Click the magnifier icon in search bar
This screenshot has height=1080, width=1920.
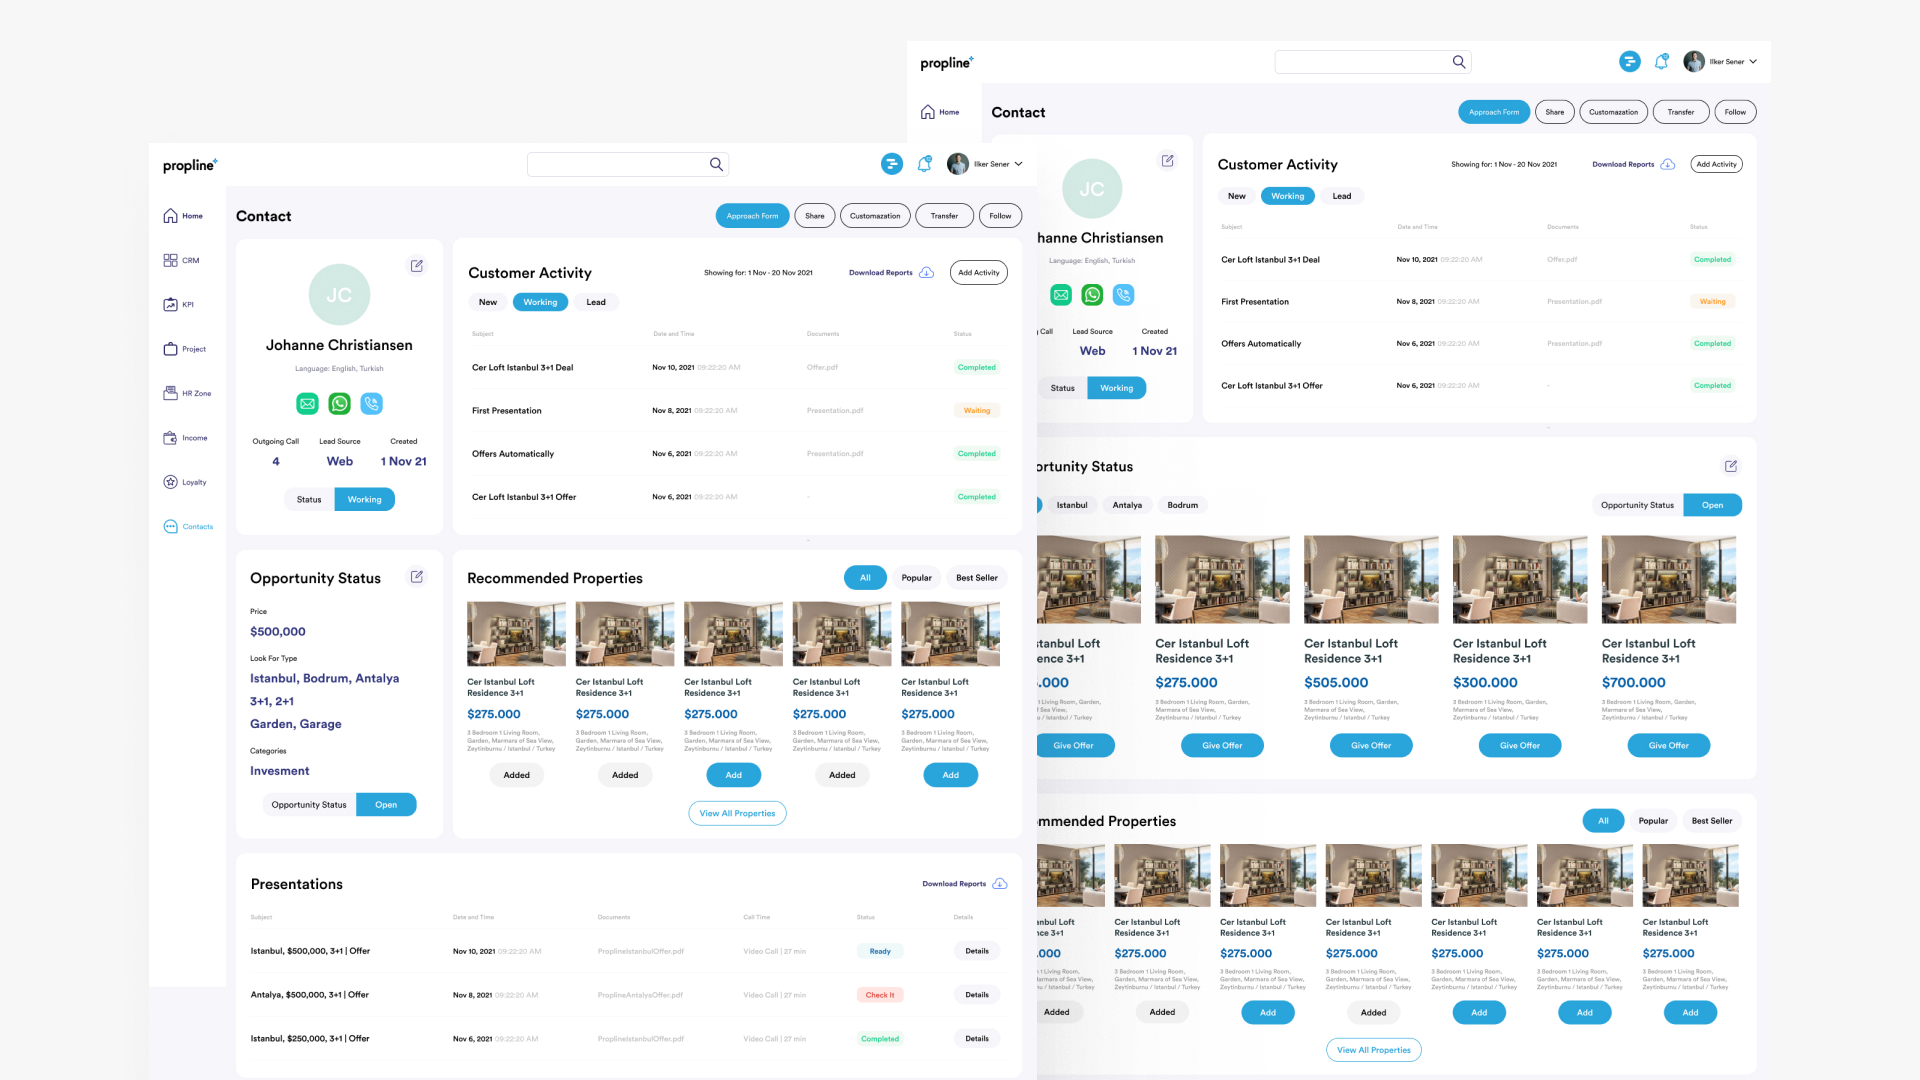click(716, 164)
